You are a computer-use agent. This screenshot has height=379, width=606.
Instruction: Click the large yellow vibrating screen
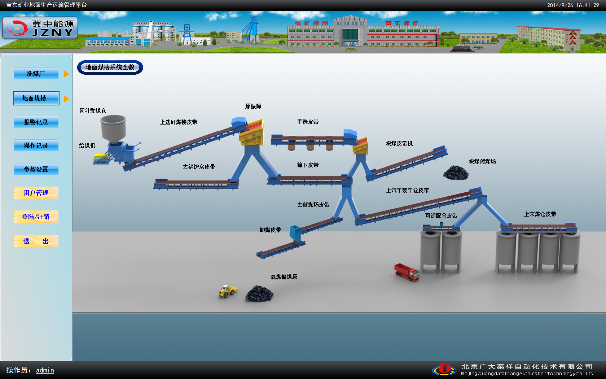click(252, 132)
